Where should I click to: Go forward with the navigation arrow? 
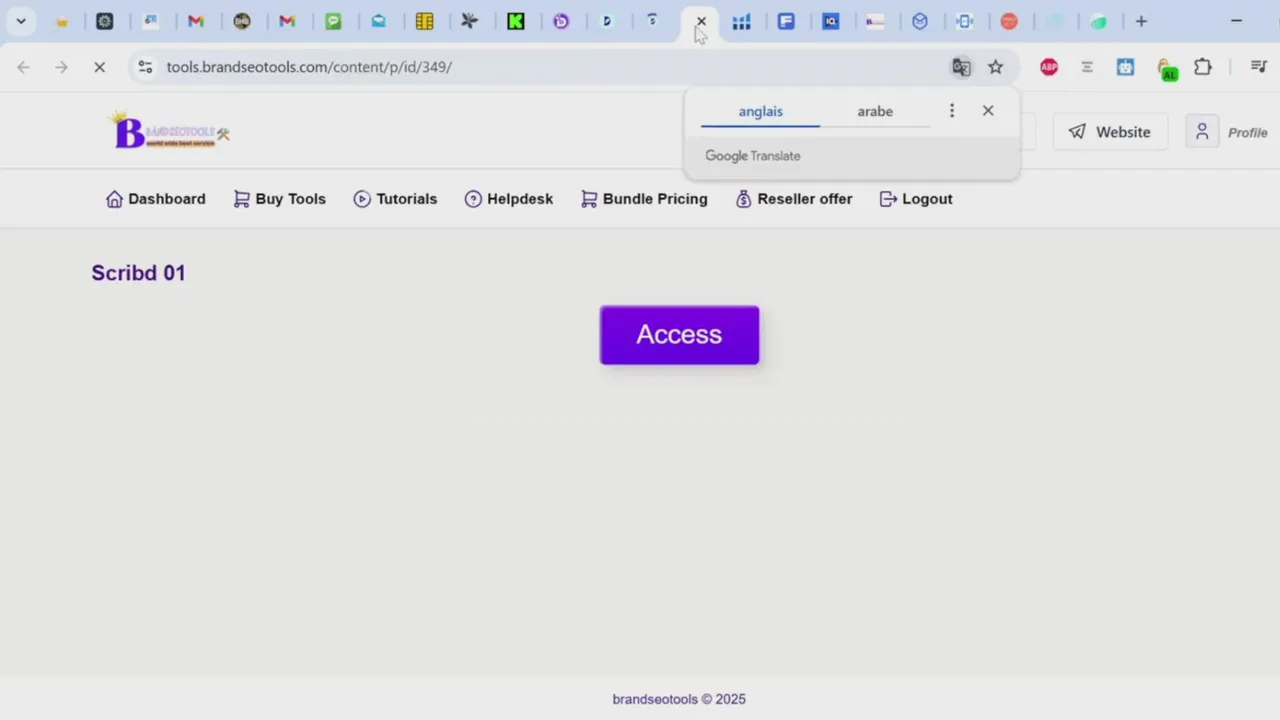pos(61,67)
